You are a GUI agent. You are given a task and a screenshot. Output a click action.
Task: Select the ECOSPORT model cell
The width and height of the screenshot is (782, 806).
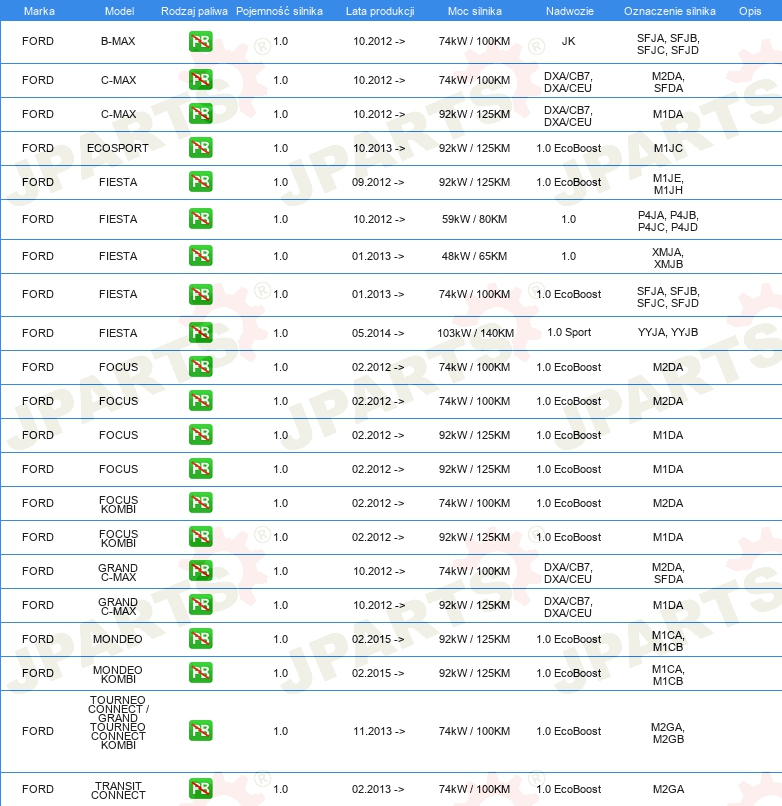point(118,148)
